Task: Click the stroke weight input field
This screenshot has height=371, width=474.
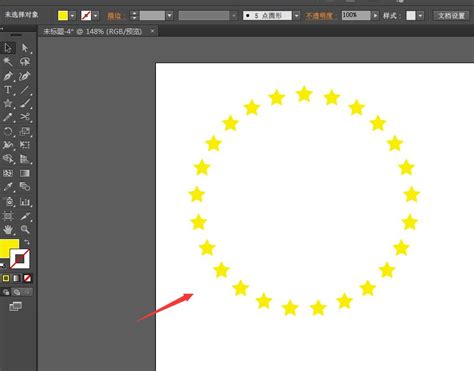Action: tap(152, 15)
